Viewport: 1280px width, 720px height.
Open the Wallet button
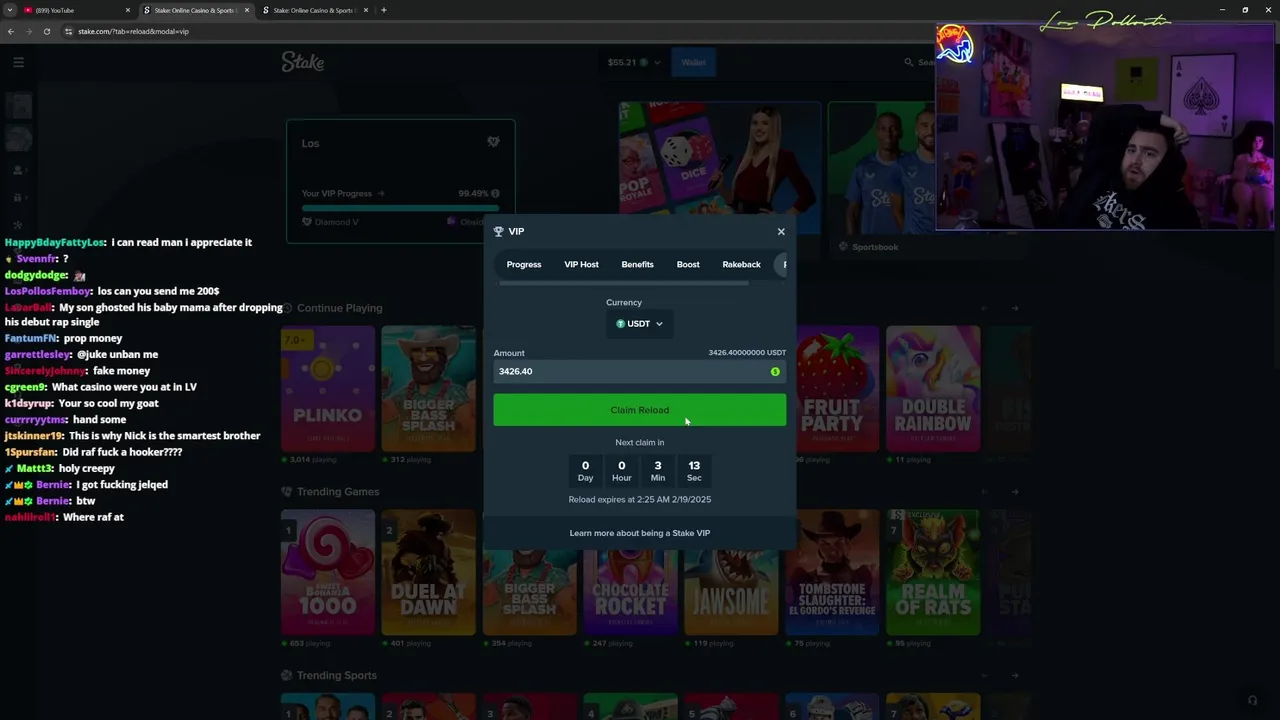point(693,62)
